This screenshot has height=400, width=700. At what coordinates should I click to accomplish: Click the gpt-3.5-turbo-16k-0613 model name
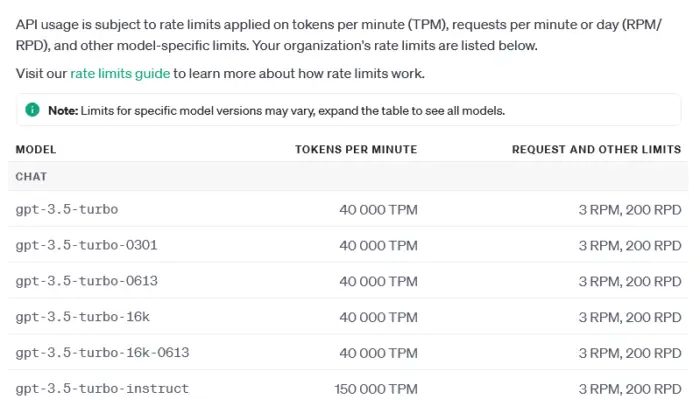(x=103, y=353)
